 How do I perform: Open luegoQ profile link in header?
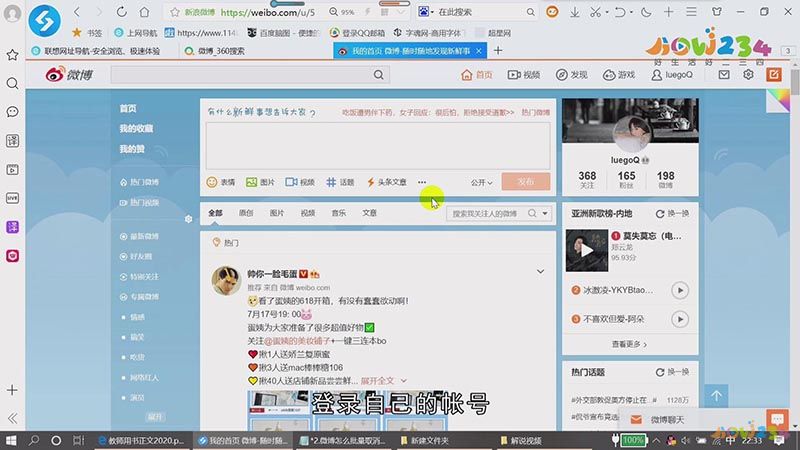point(672,75)
